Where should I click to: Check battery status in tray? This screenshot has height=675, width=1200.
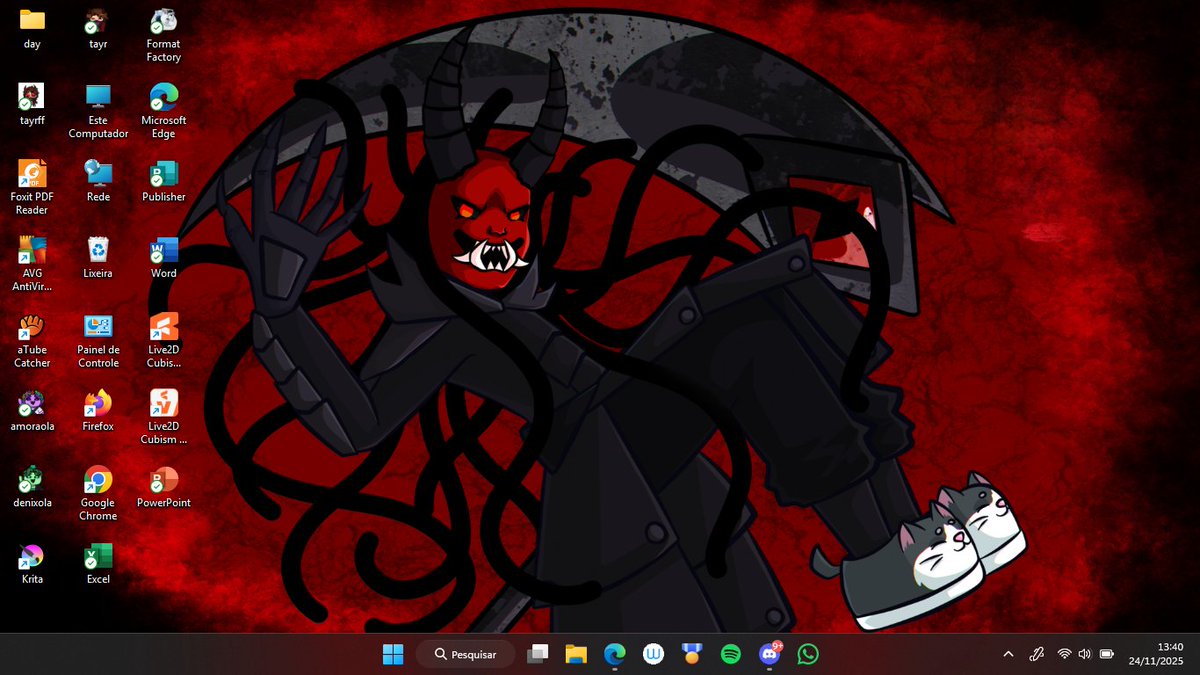tap(1107, 654)
